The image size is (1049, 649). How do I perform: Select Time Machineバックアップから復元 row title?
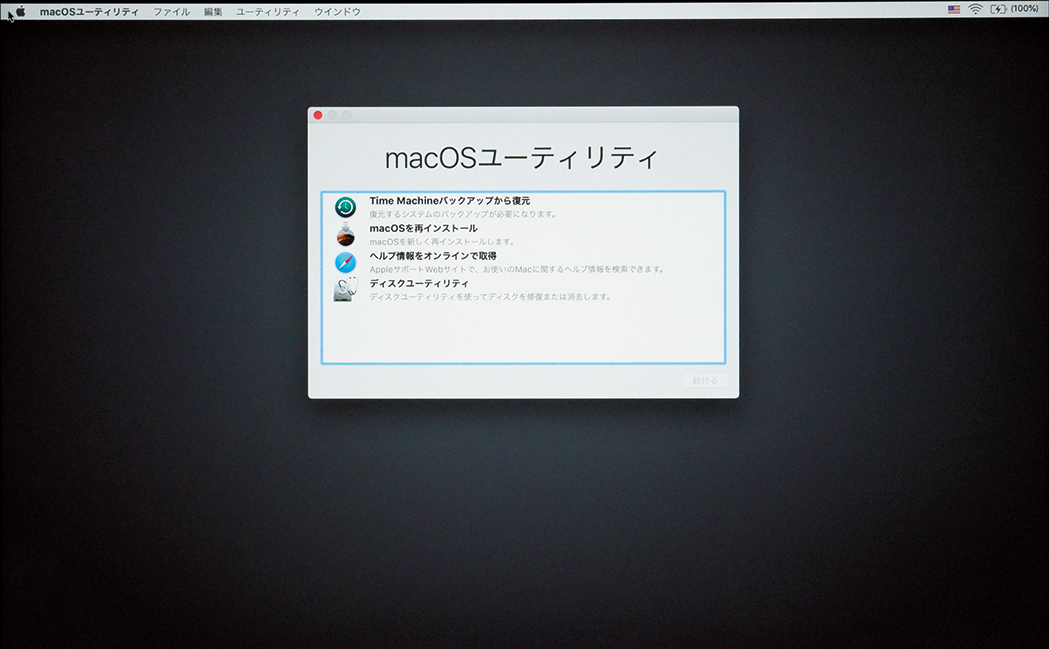pyautogui.click(x=450, y=201)
